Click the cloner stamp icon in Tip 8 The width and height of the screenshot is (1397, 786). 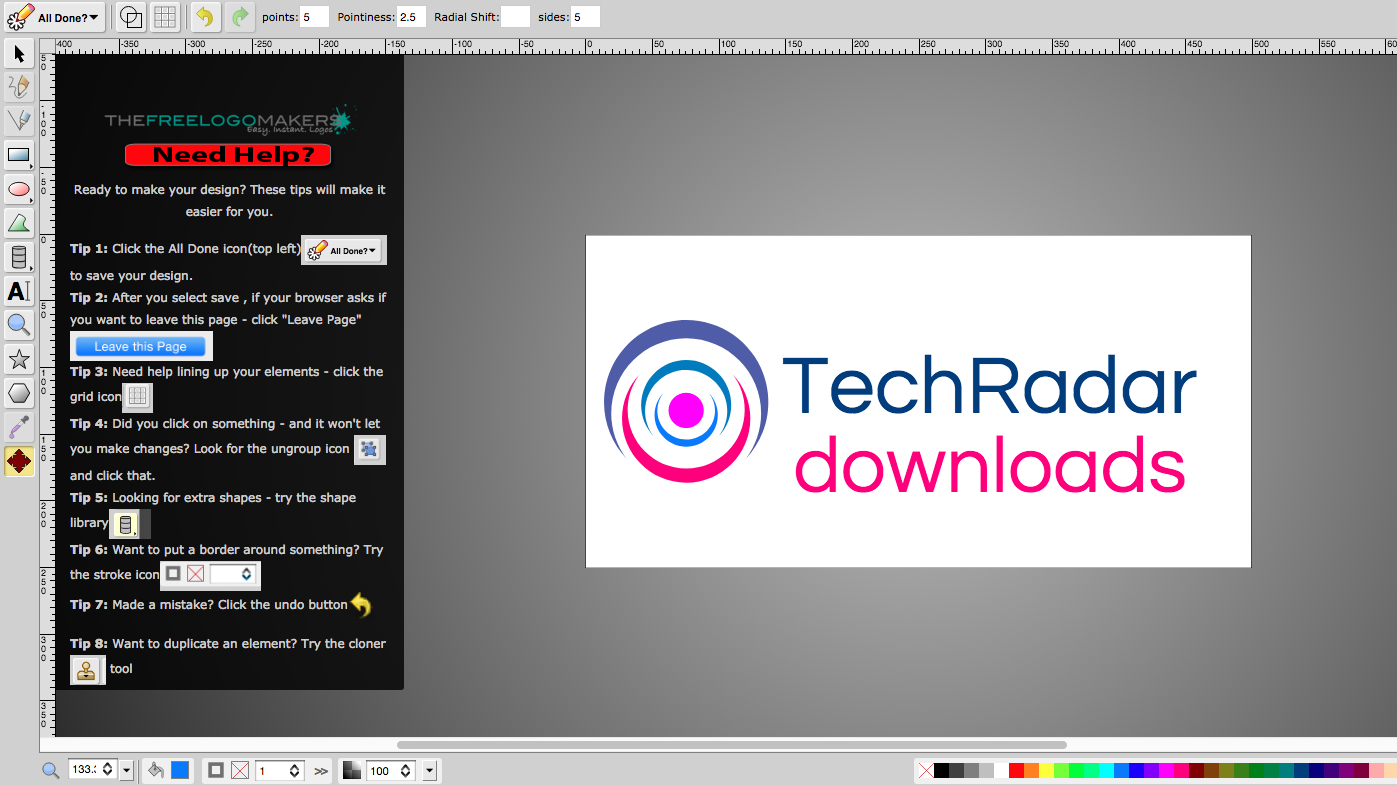coord(87,670)
